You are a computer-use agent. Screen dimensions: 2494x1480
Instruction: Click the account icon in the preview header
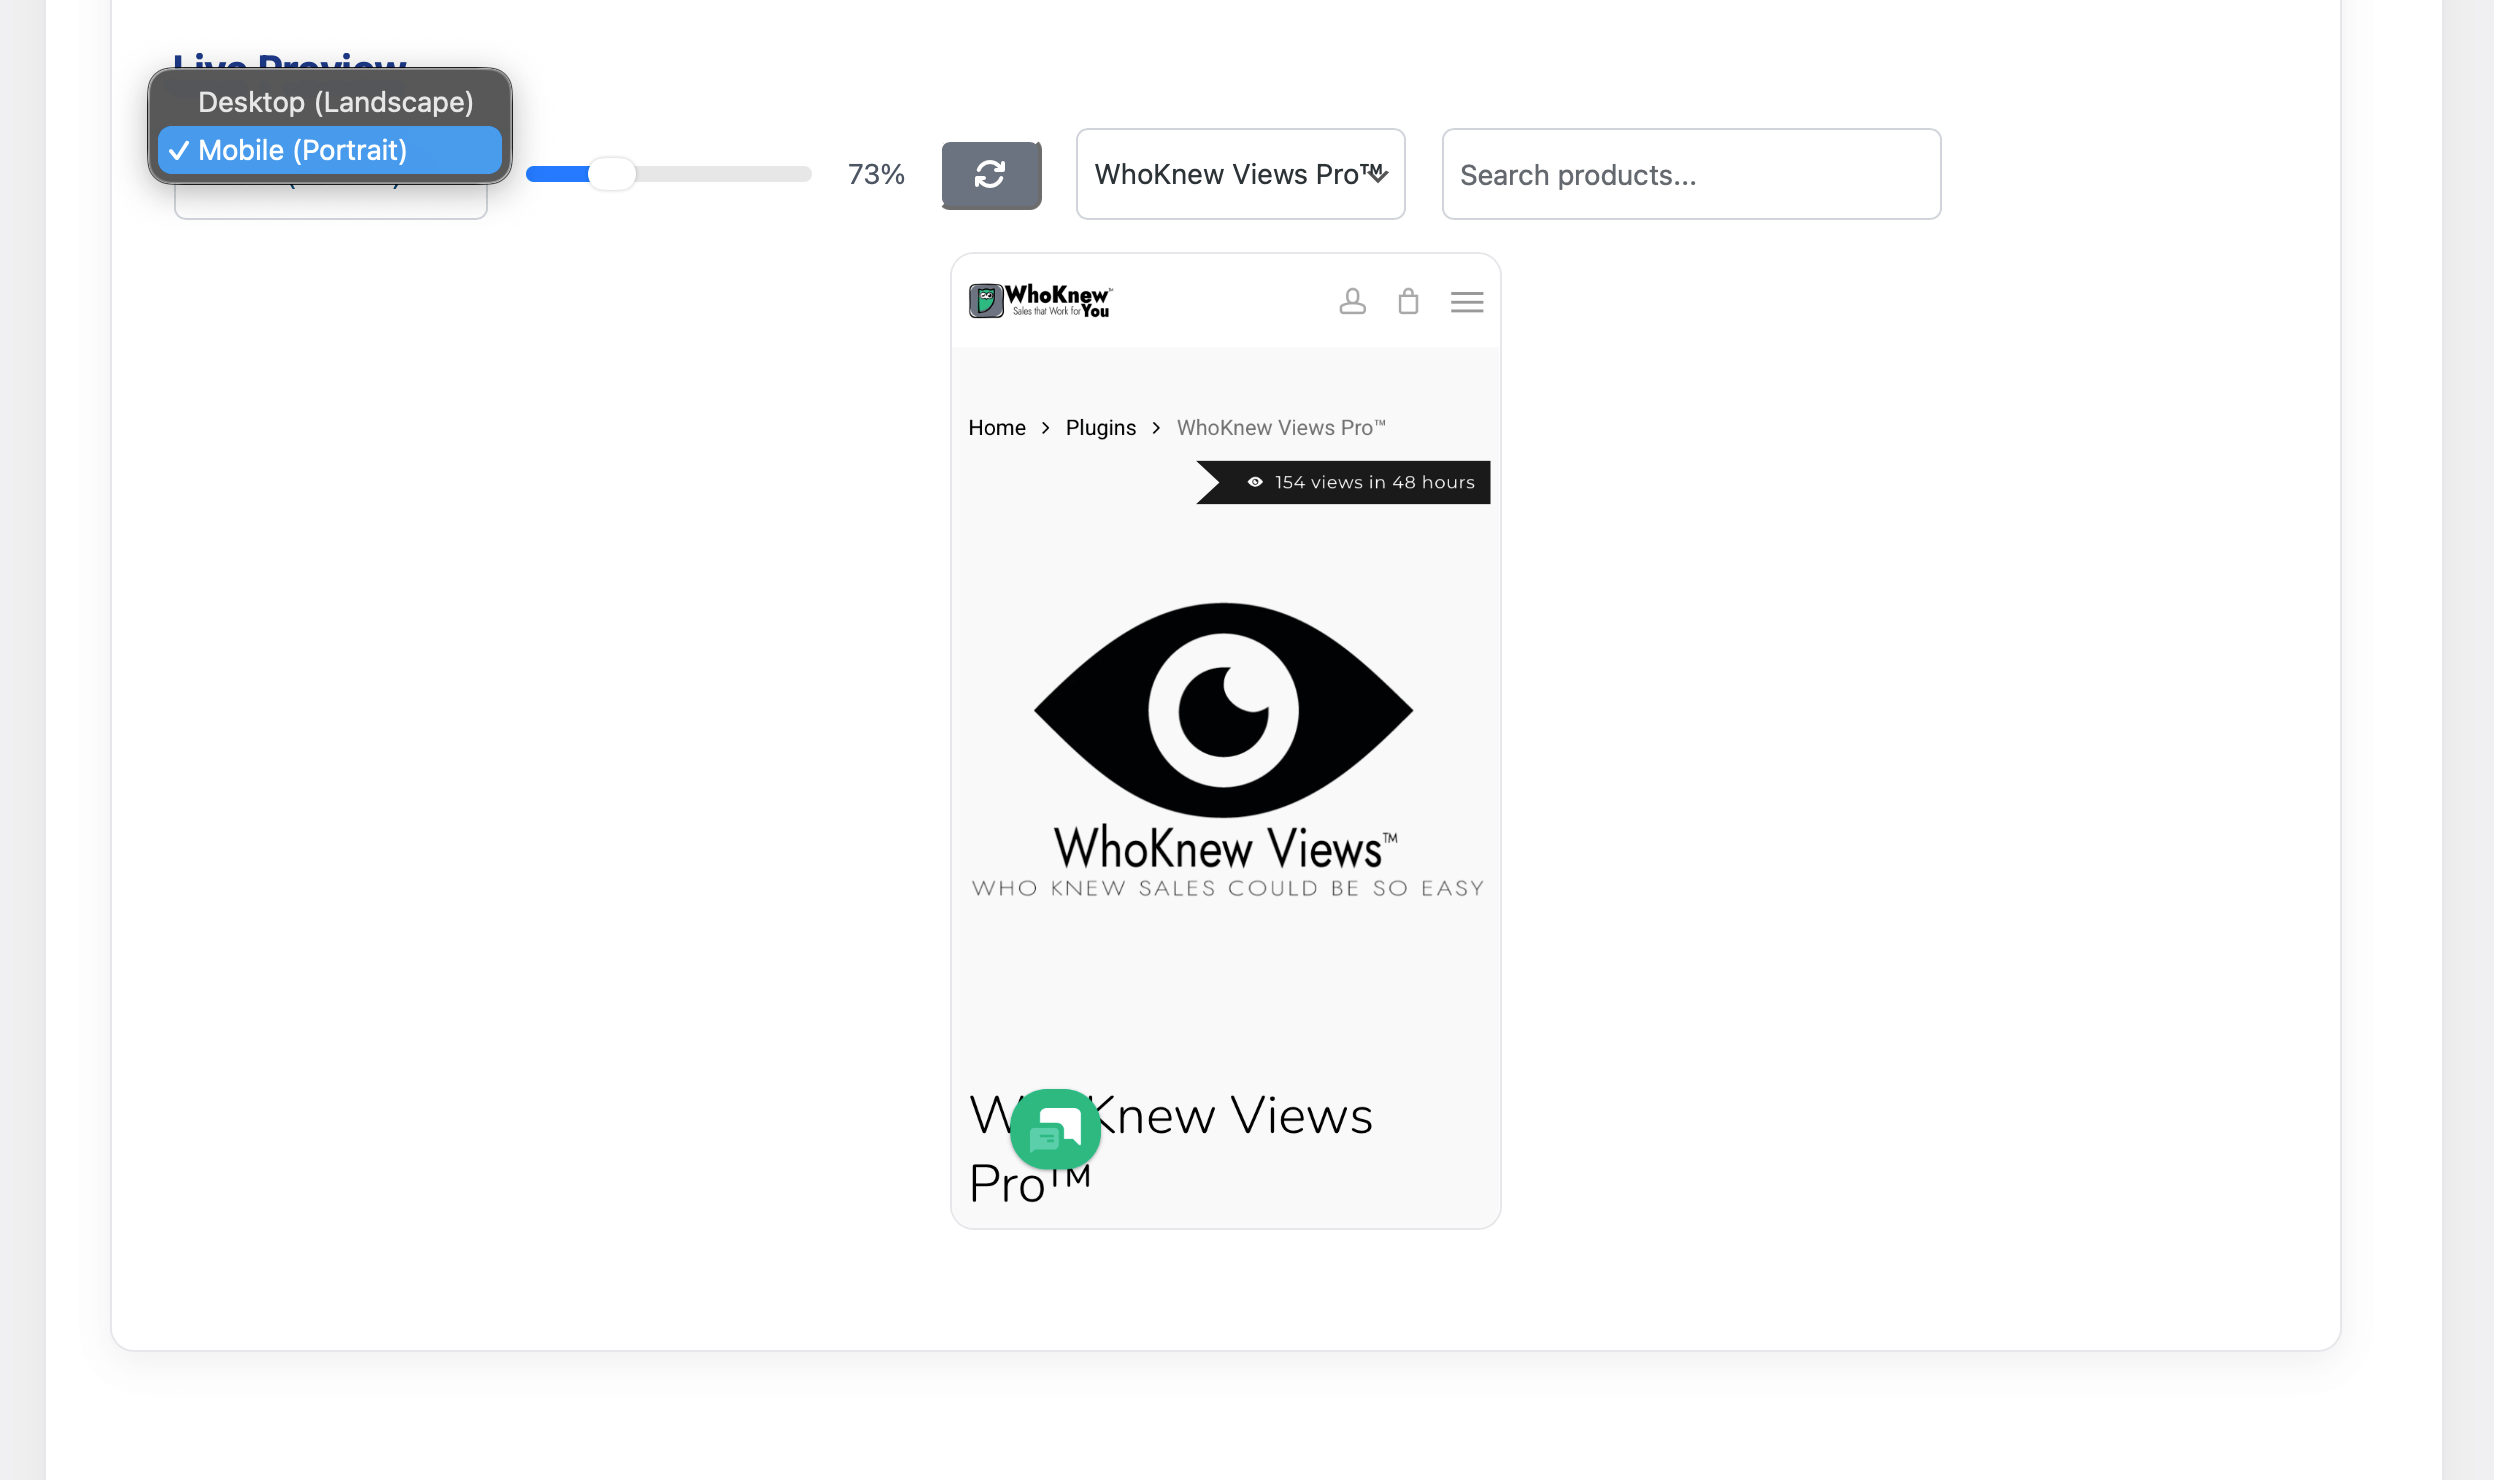(x=1352, y=301)
